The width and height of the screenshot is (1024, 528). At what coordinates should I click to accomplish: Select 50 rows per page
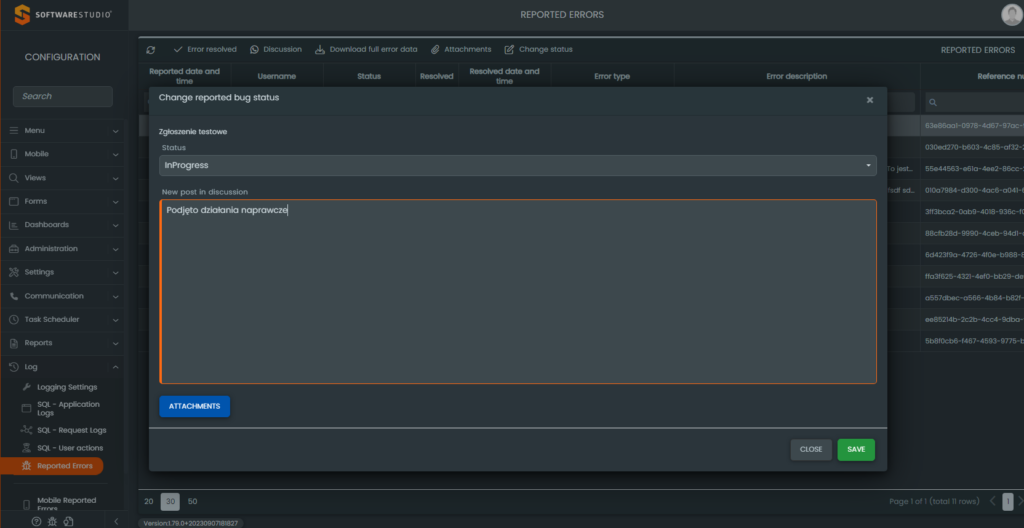tap(193, 501)
